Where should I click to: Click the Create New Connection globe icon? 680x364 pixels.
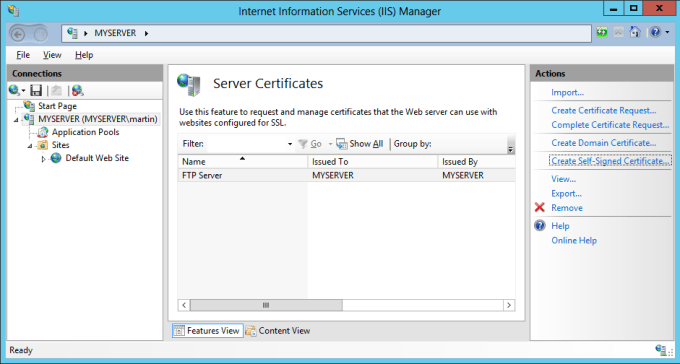14,90
